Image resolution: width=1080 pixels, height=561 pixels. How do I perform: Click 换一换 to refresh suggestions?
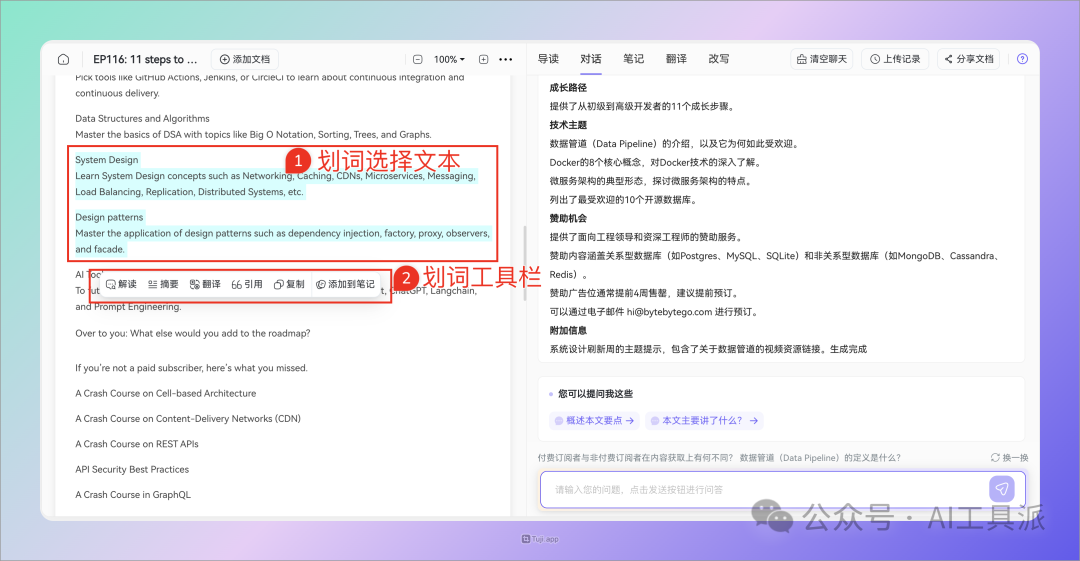point(1010,458)
